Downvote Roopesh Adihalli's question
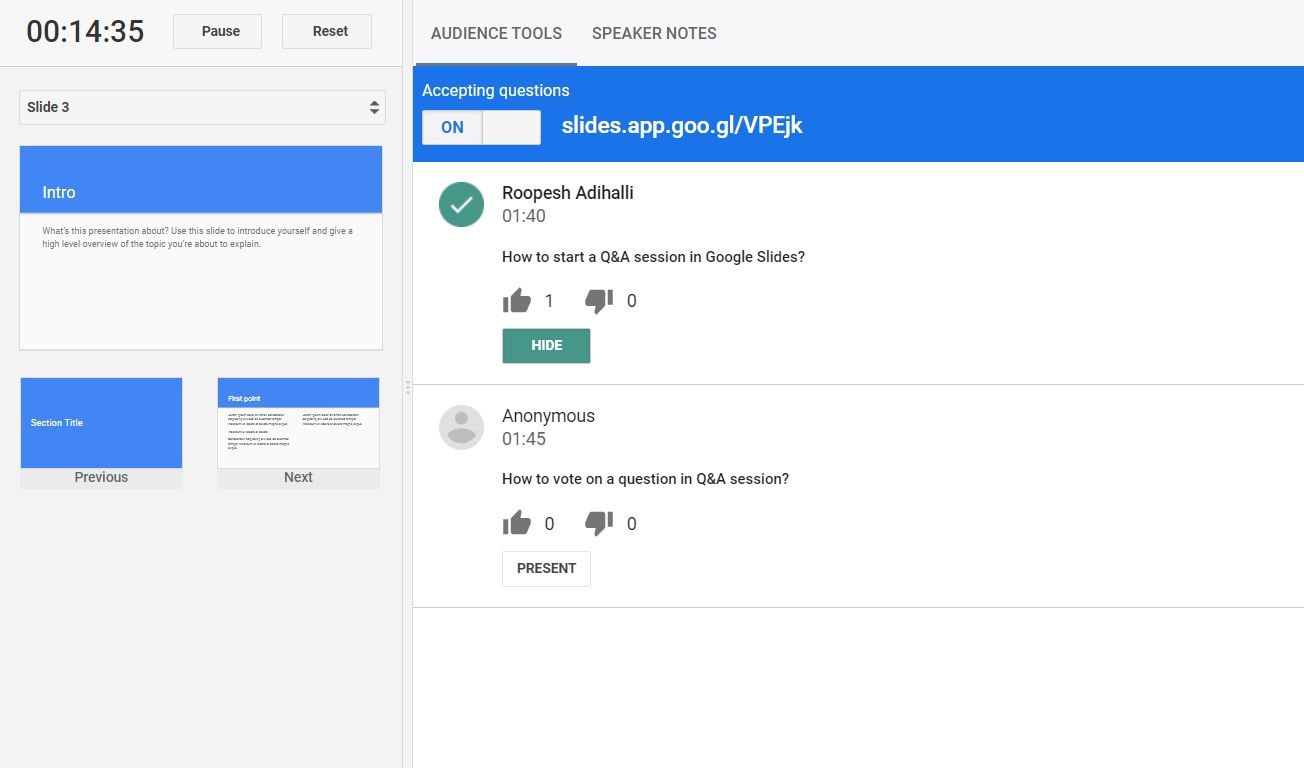Image resolution: width=1304 pixels, height=768 pixels. (x=597, y=298)
